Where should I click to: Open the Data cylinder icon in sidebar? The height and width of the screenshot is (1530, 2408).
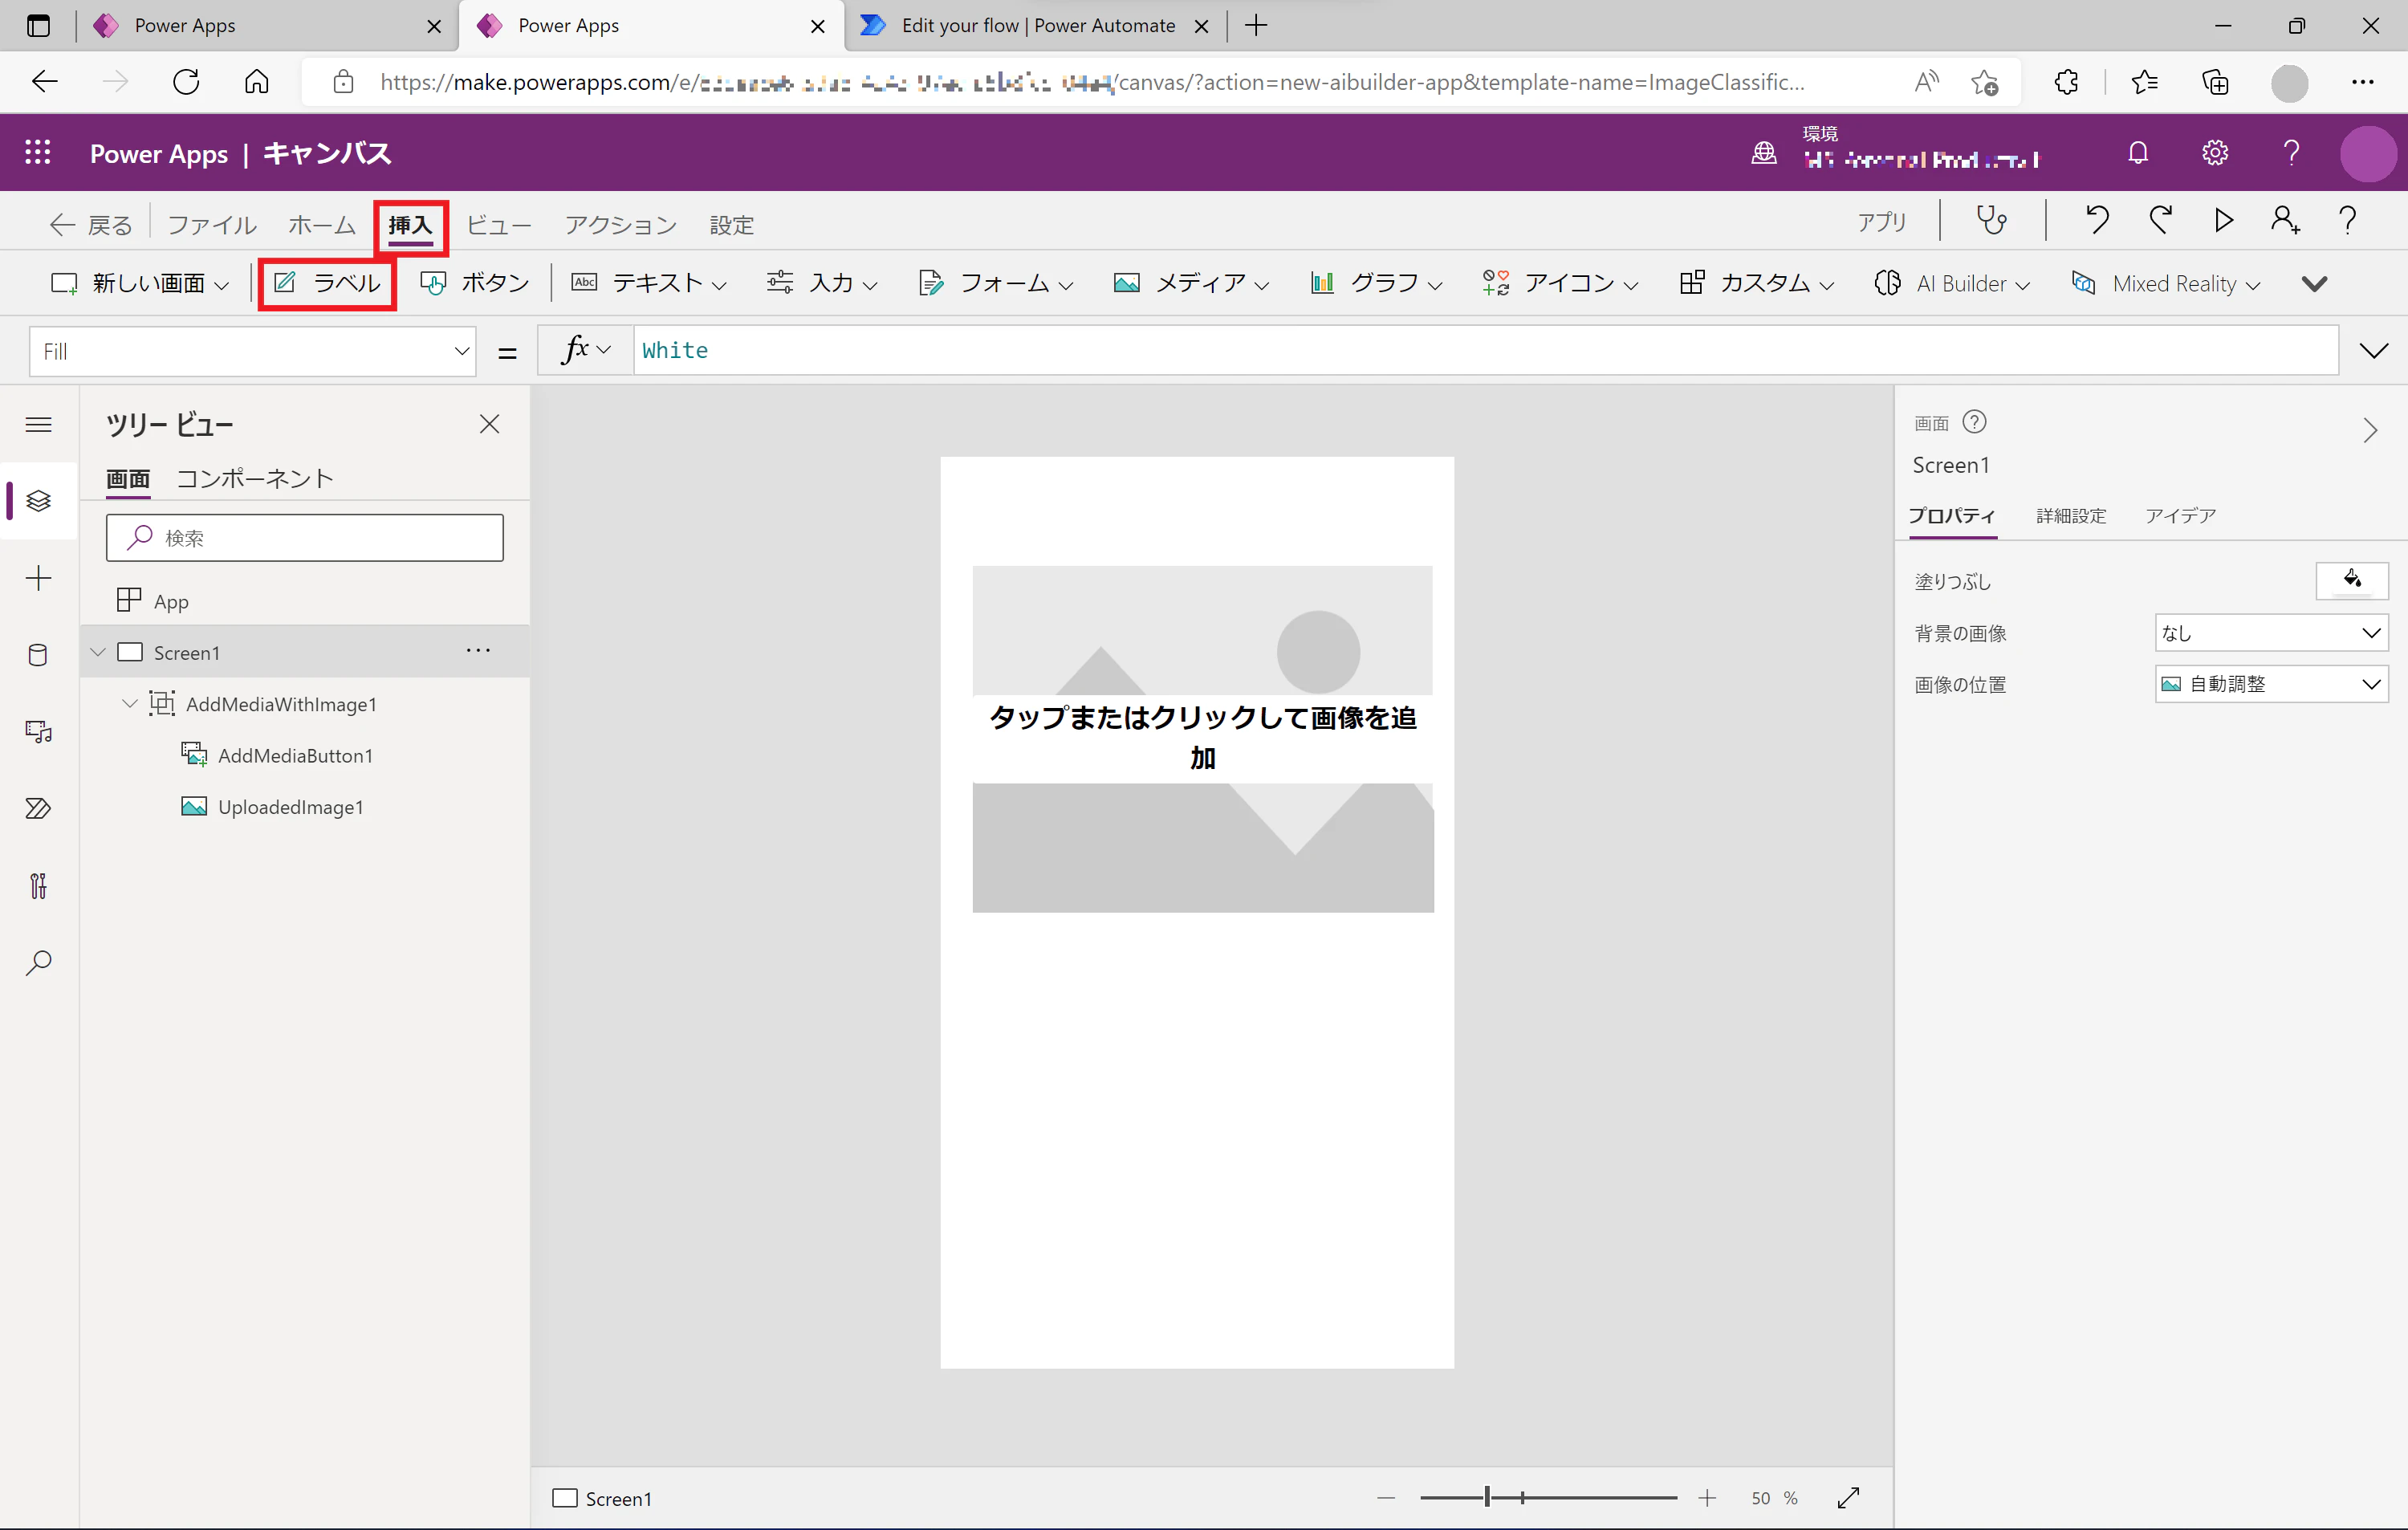[x=38, y=655]
